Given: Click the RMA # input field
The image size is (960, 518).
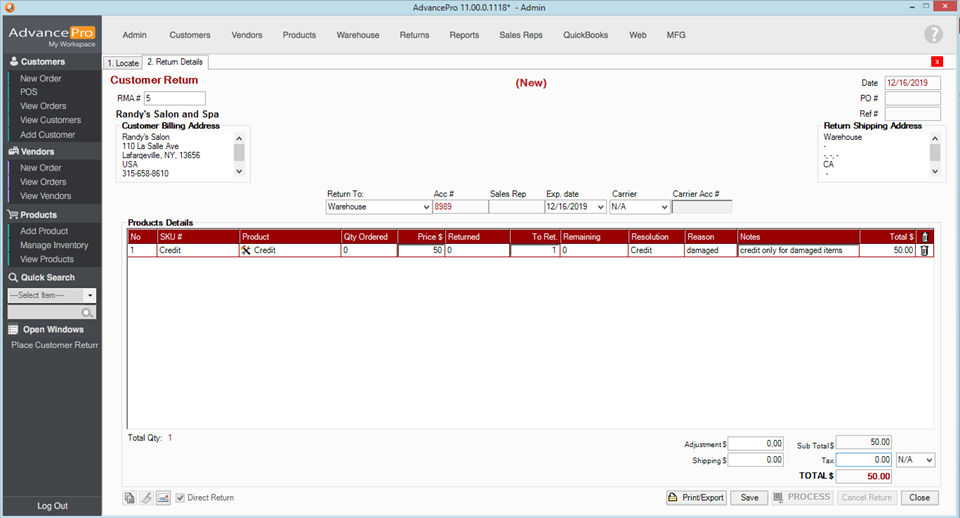Looking at the screenshot, I should coord(175,98).
